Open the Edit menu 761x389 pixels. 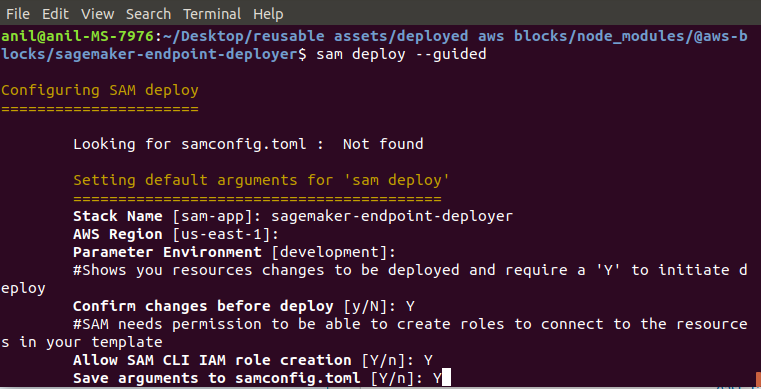tap(55, 14)
